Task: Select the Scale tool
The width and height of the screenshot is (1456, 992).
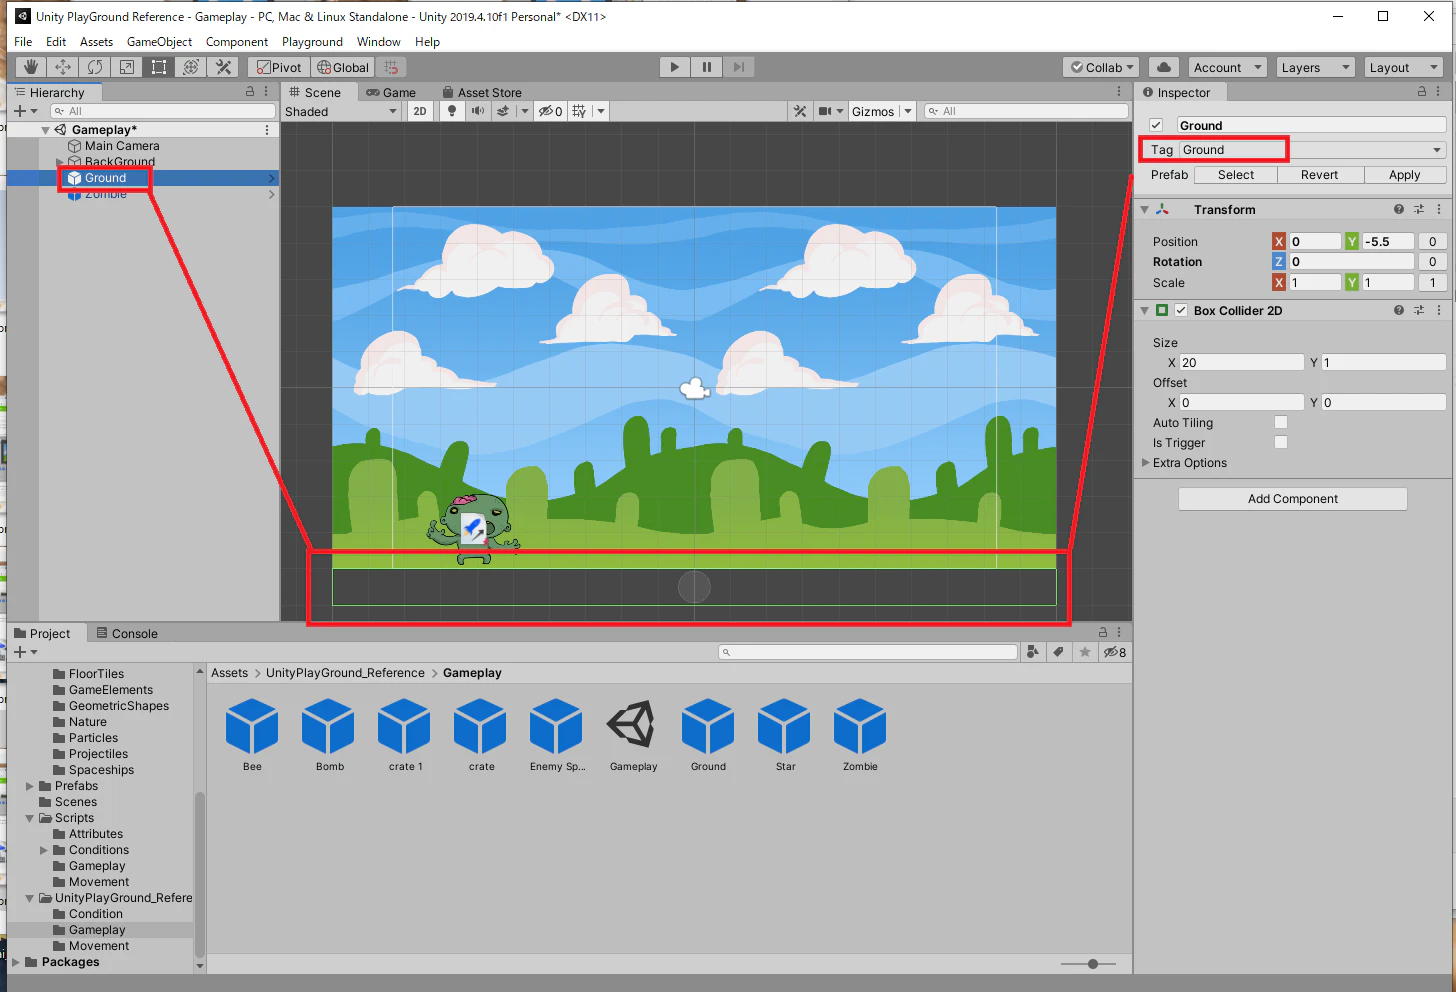Action: point(127,67)
